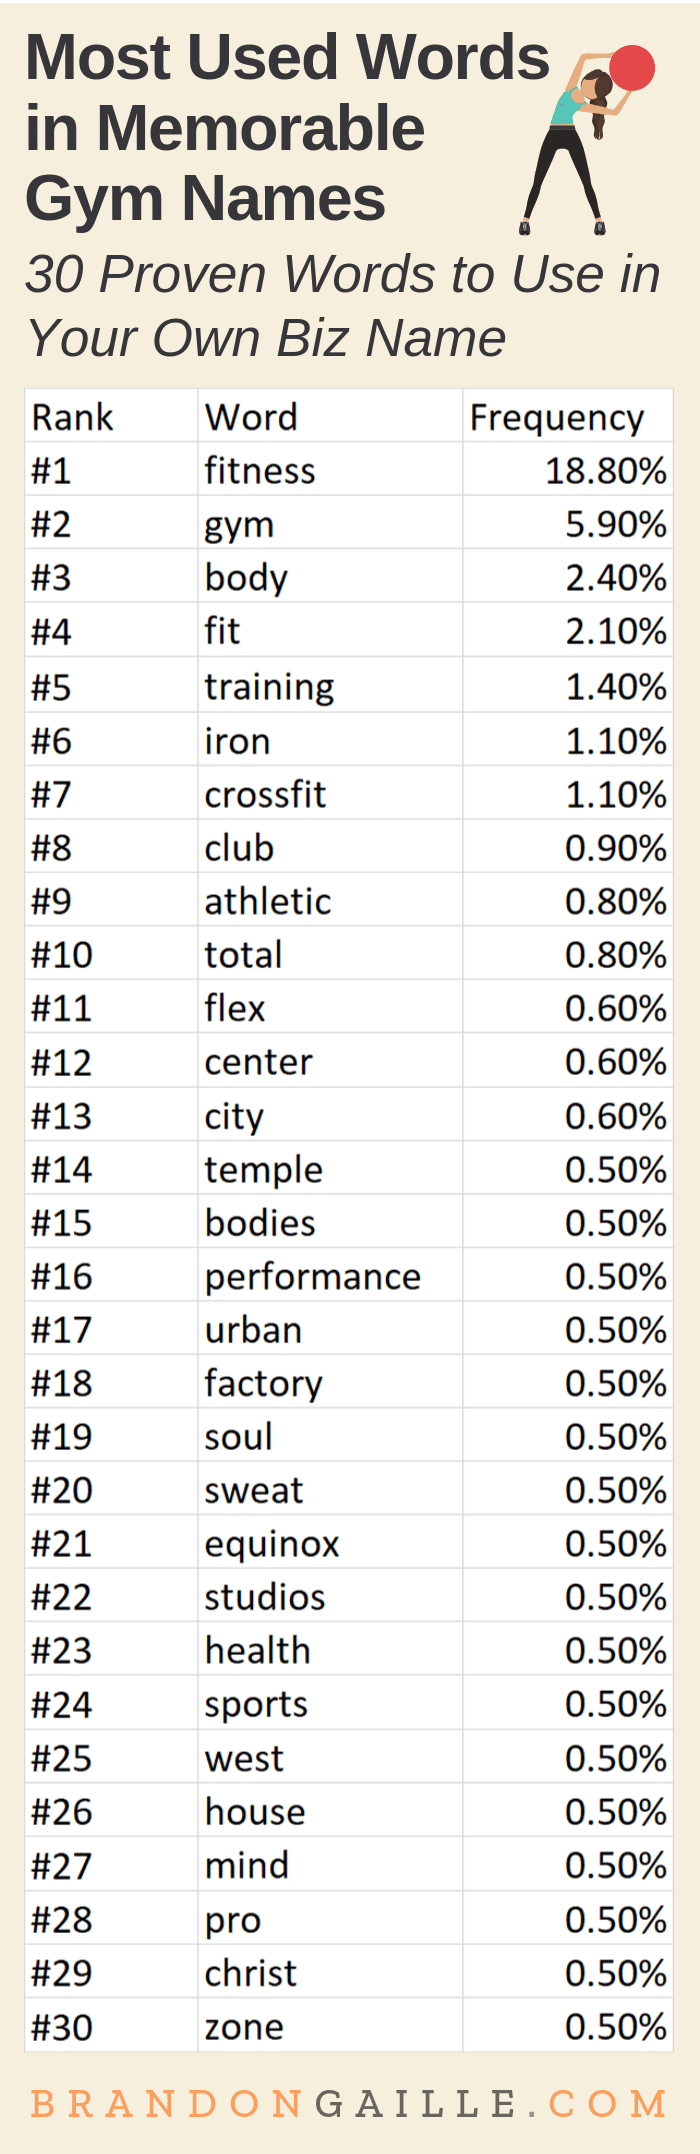Screen dimensions: 700x2154
Task: Click the word athletic
Action: [x=268, y=901]
